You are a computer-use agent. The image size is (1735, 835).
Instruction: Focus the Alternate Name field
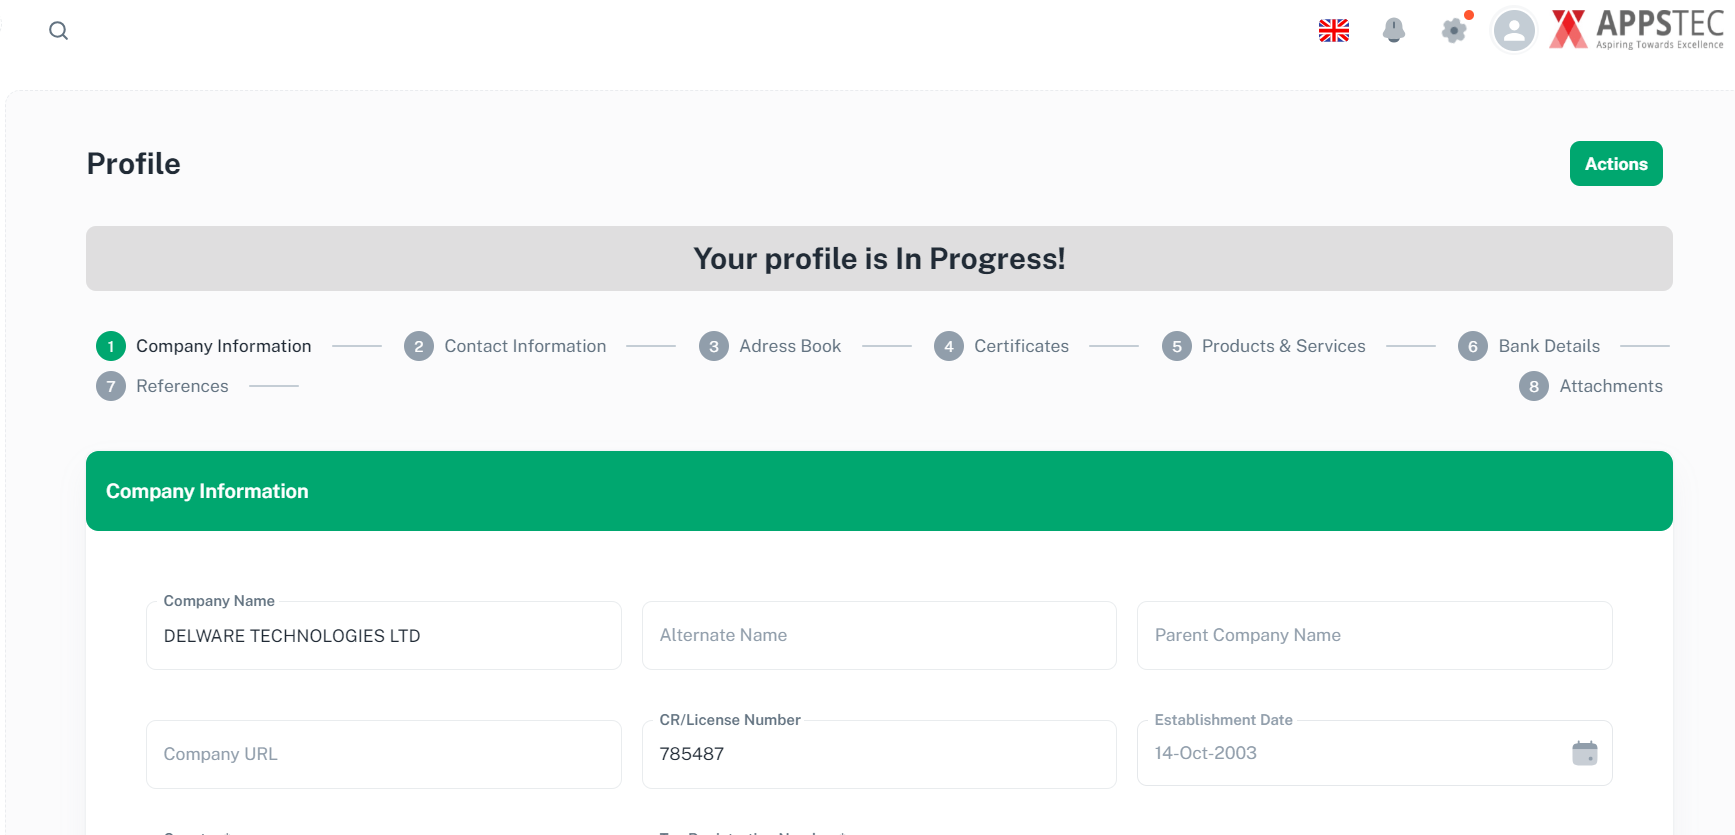[x=878, y=636]
